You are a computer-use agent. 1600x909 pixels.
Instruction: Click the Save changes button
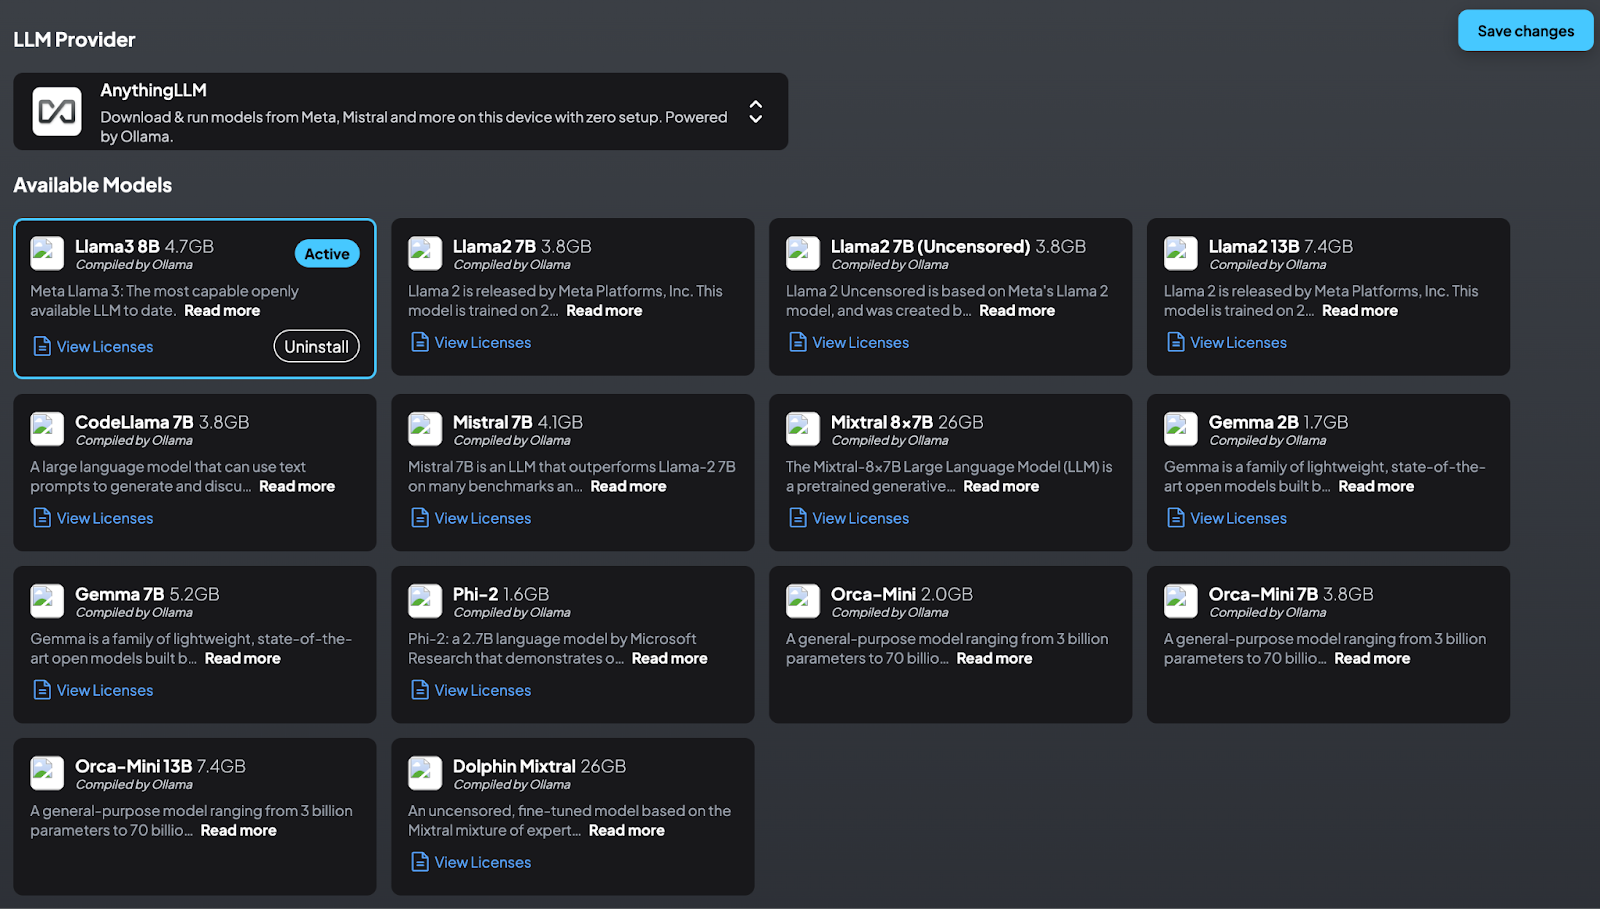point(1525,31)
